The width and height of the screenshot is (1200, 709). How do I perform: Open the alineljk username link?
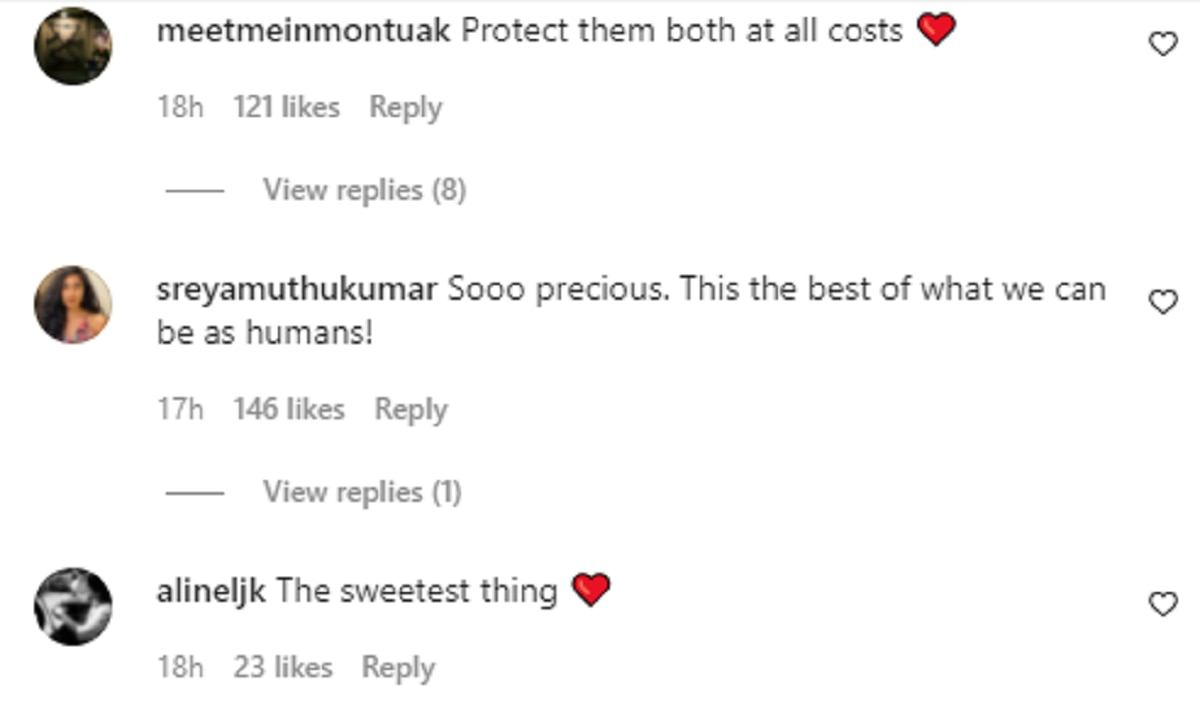[x=211, y=591]
